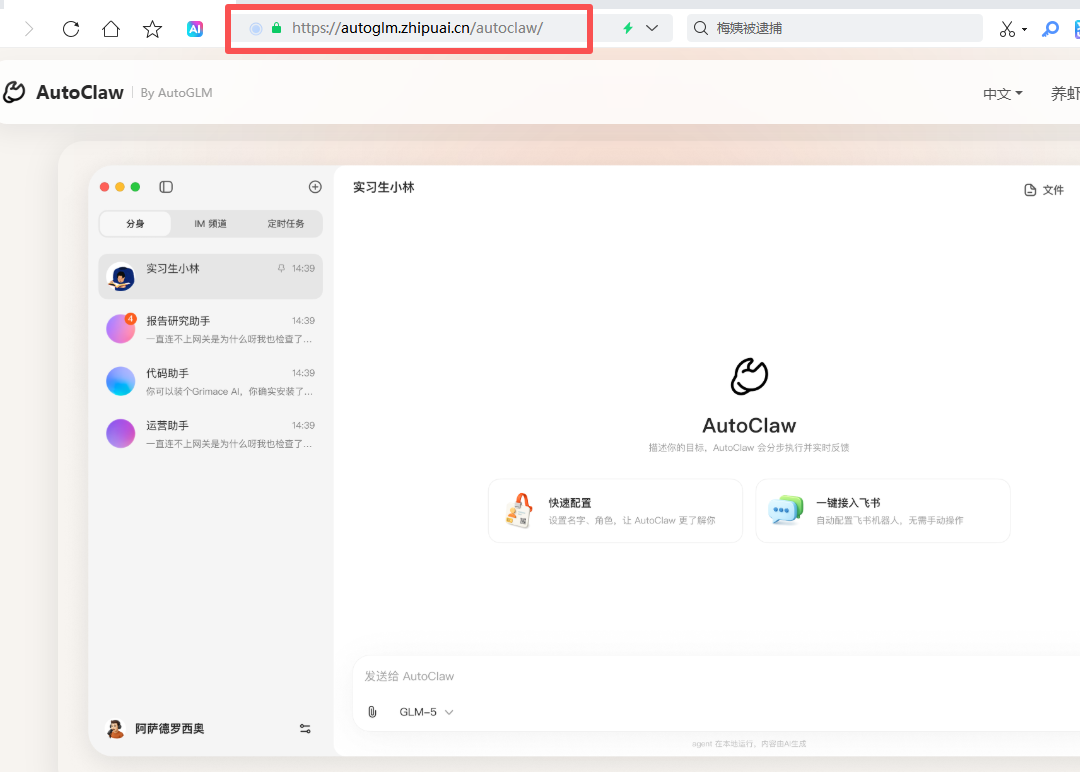The height and width of the screenshot is (772, 1080).
Task: Click the green padlock security icon
Action: pos(276,28)
